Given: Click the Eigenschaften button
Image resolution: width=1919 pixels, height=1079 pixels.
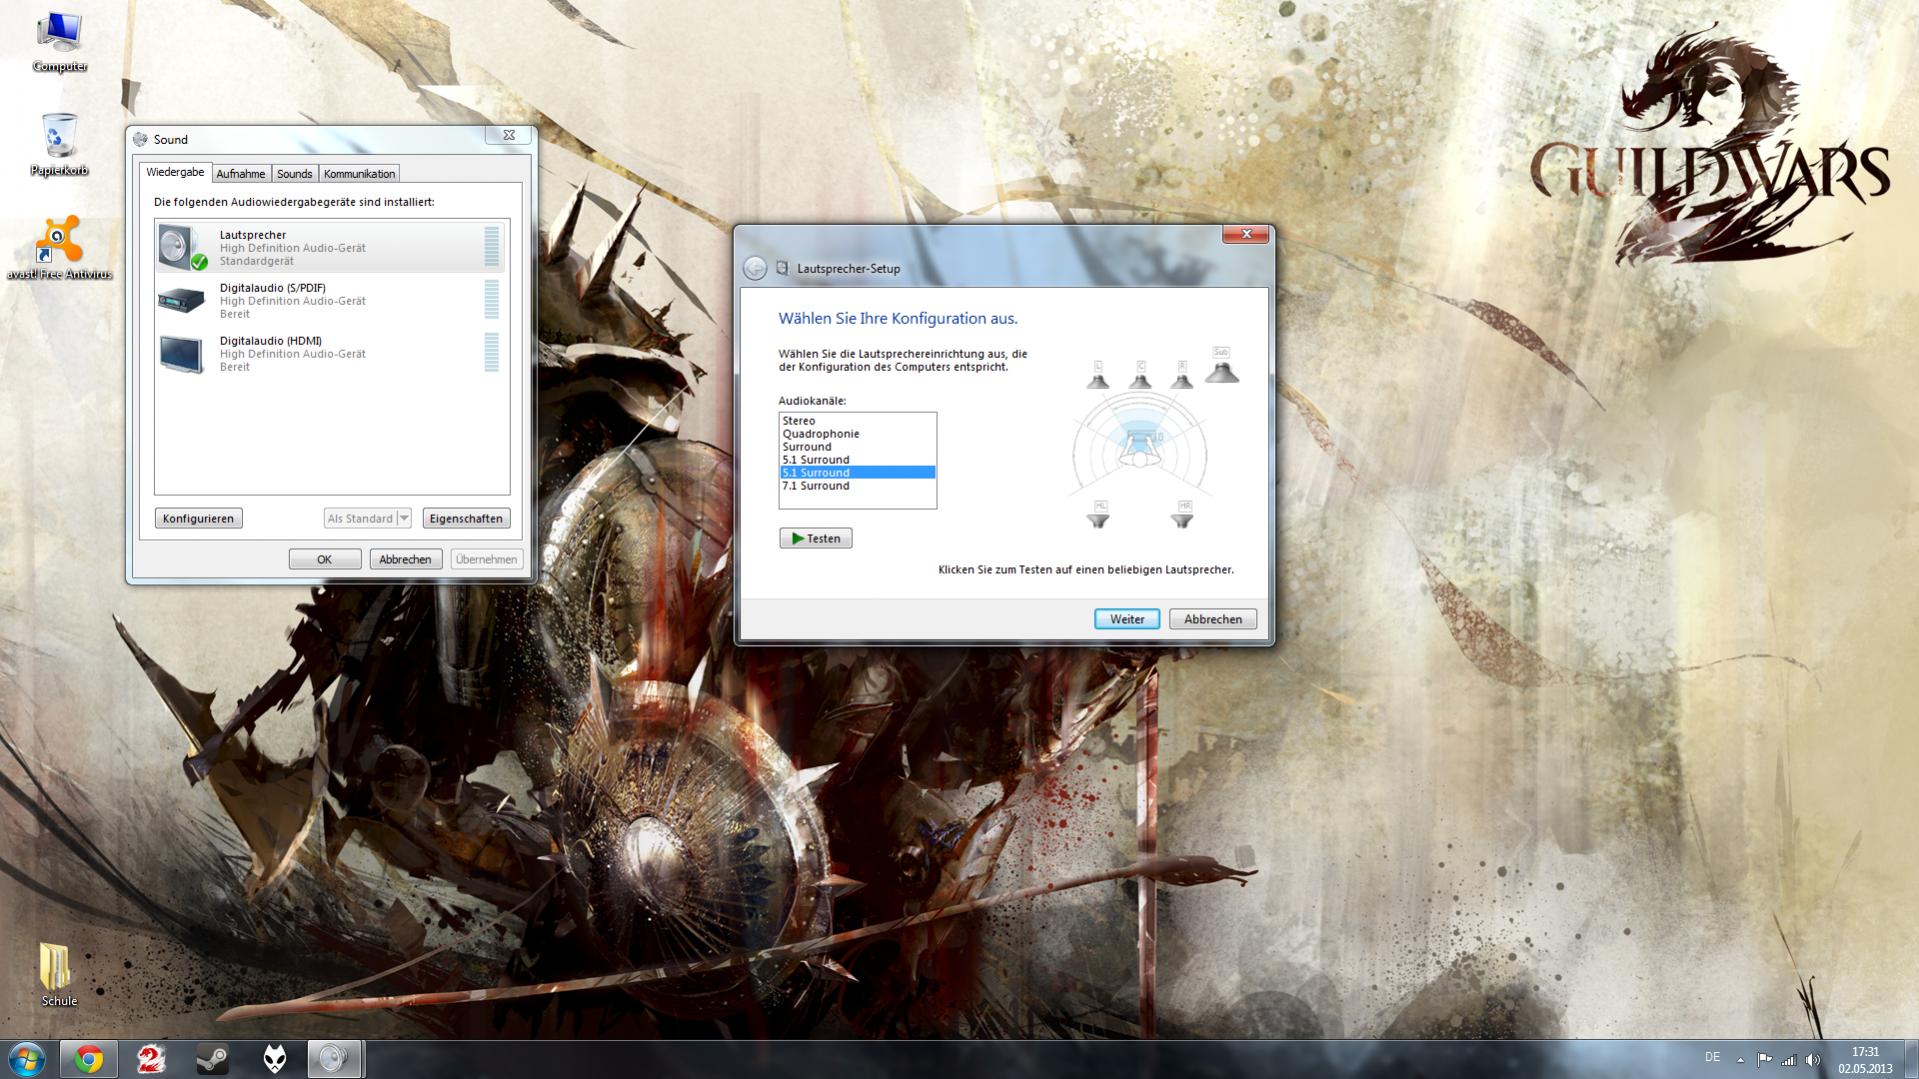Looking at the screenshot, I should (466, 518).
